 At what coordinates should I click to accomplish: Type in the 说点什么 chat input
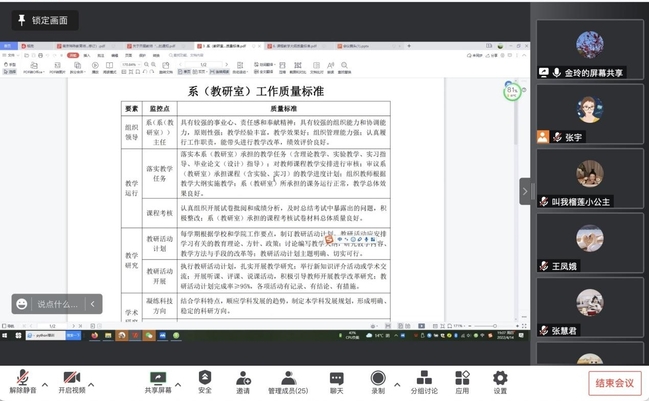58,304
